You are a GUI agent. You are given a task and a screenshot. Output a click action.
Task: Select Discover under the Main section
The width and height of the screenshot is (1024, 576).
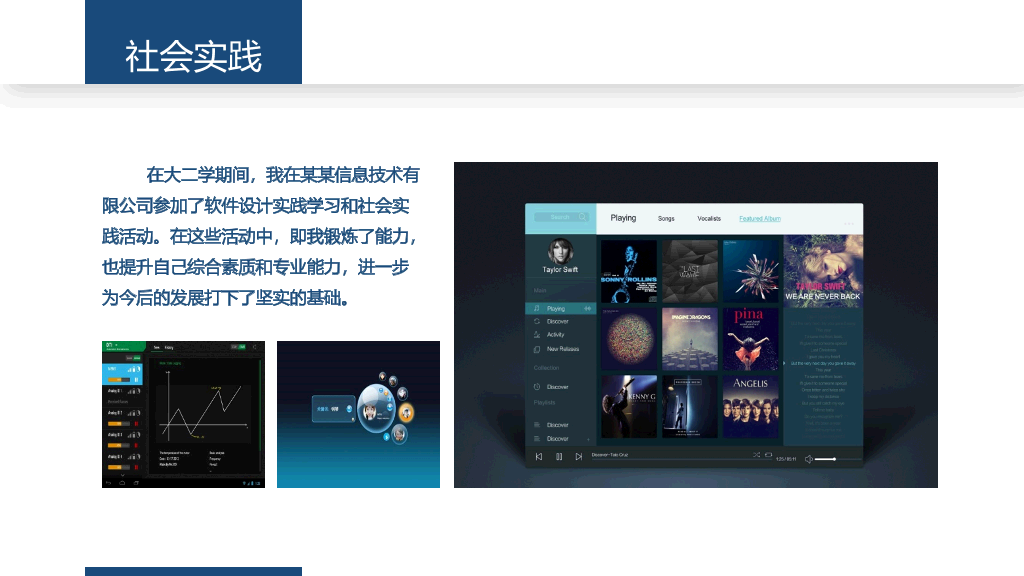pyautogui.click(x=557, y=321)
